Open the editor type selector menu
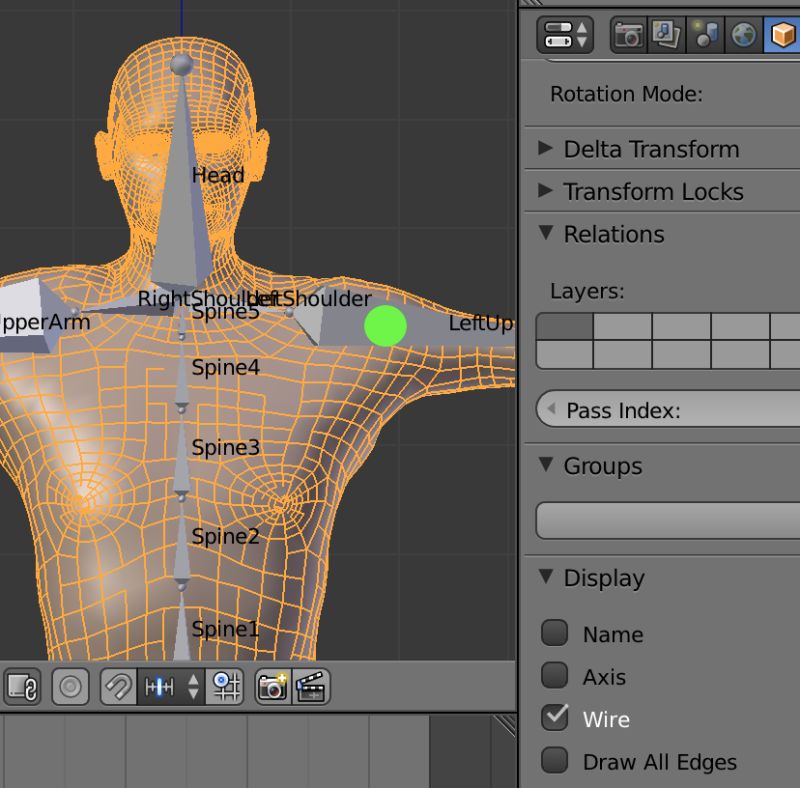Image resolution: width=800 pixels, height=788 pixels. tap(562, 33)
